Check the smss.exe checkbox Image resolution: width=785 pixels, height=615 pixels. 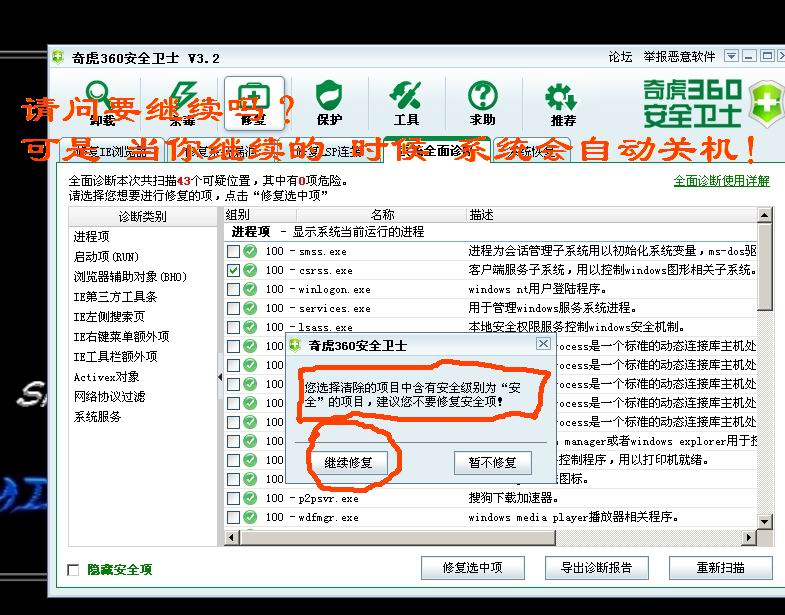(x=233, y=251)
